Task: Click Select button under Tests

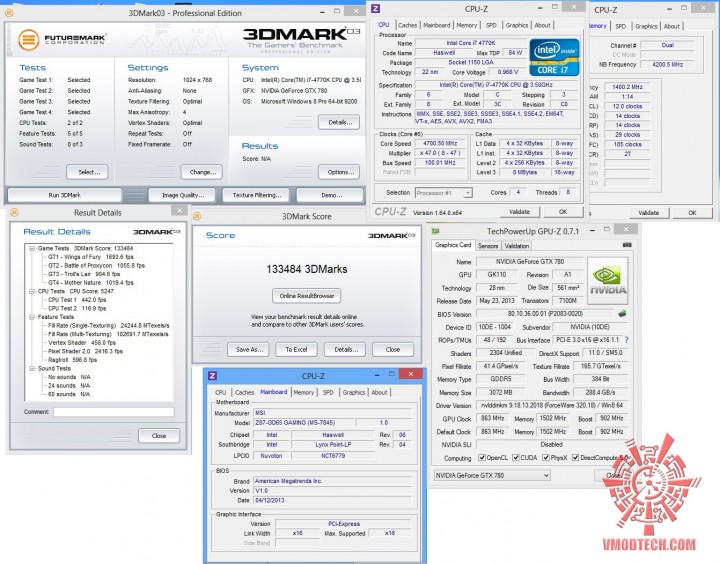Action: point(87,172)
